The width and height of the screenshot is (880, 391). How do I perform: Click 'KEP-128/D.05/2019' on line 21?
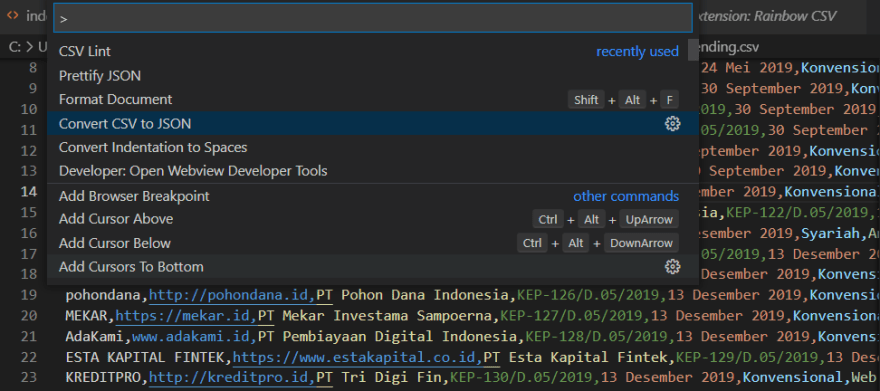597,337
